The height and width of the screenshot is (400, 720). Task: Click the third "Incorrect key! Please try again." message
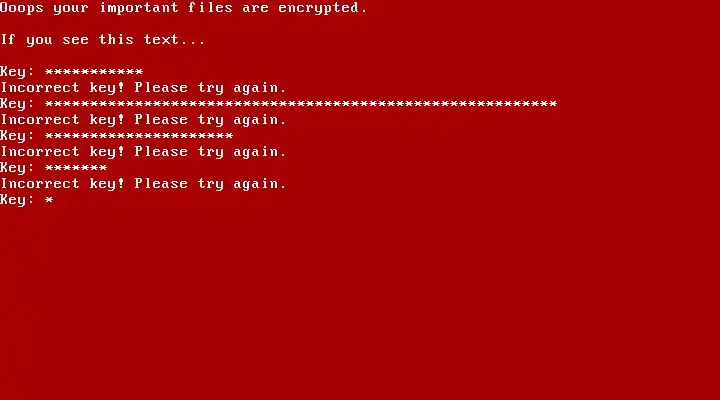tap(143, 152)
